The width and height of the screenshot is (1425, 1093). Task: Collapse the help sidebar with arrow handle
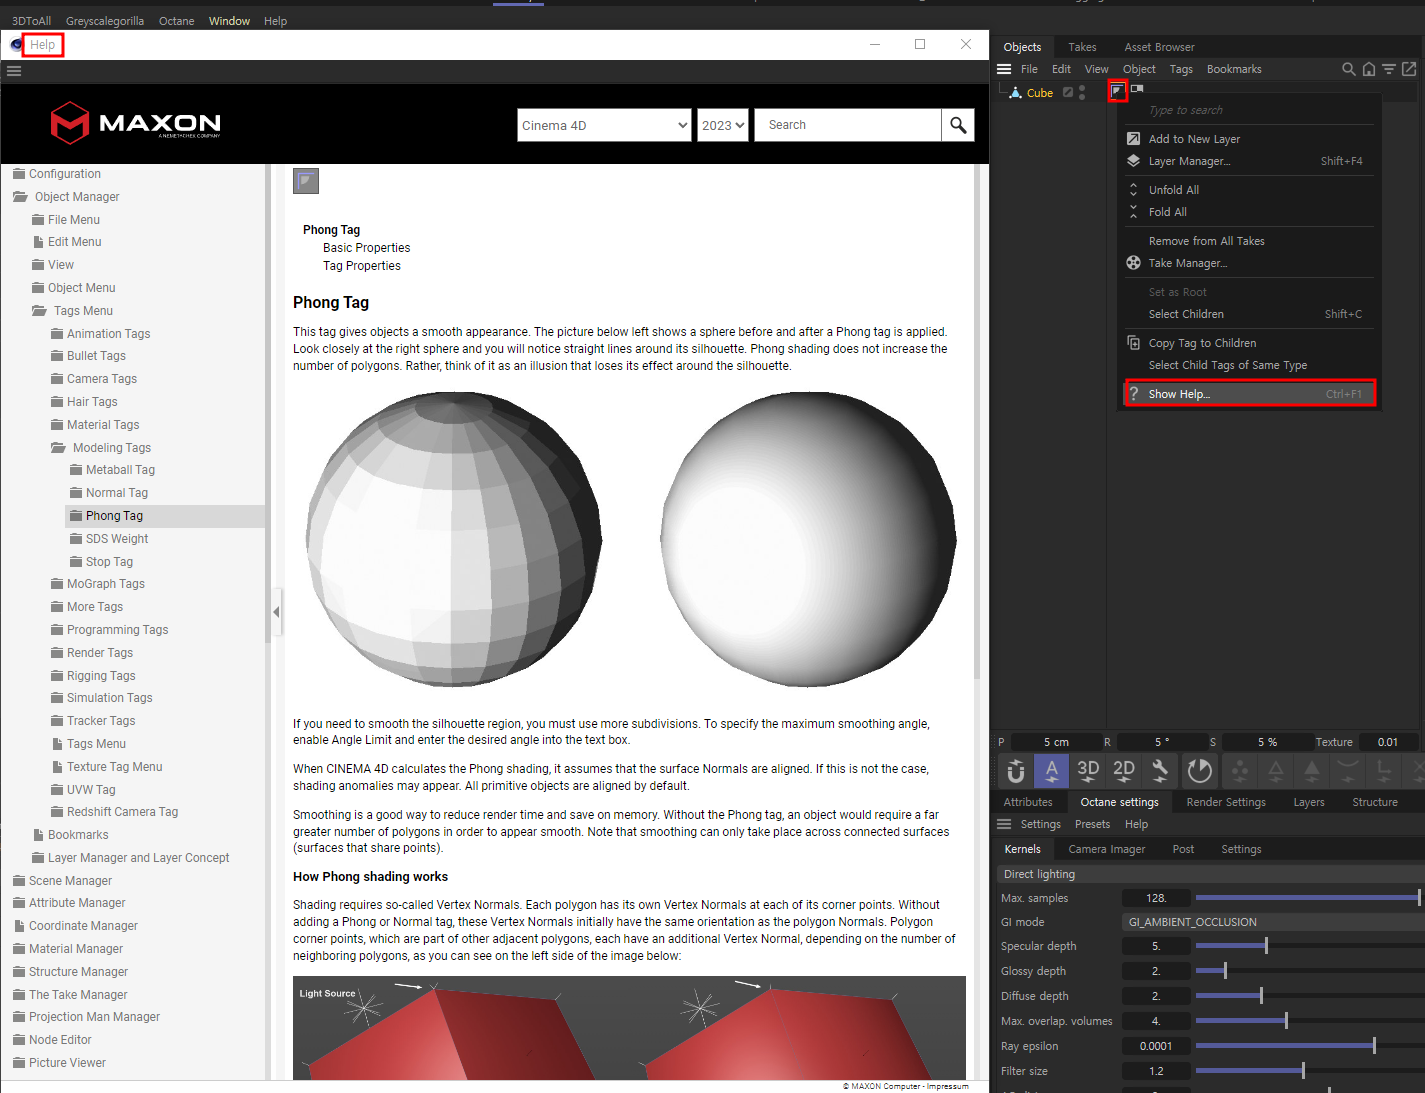click(276, 612)
